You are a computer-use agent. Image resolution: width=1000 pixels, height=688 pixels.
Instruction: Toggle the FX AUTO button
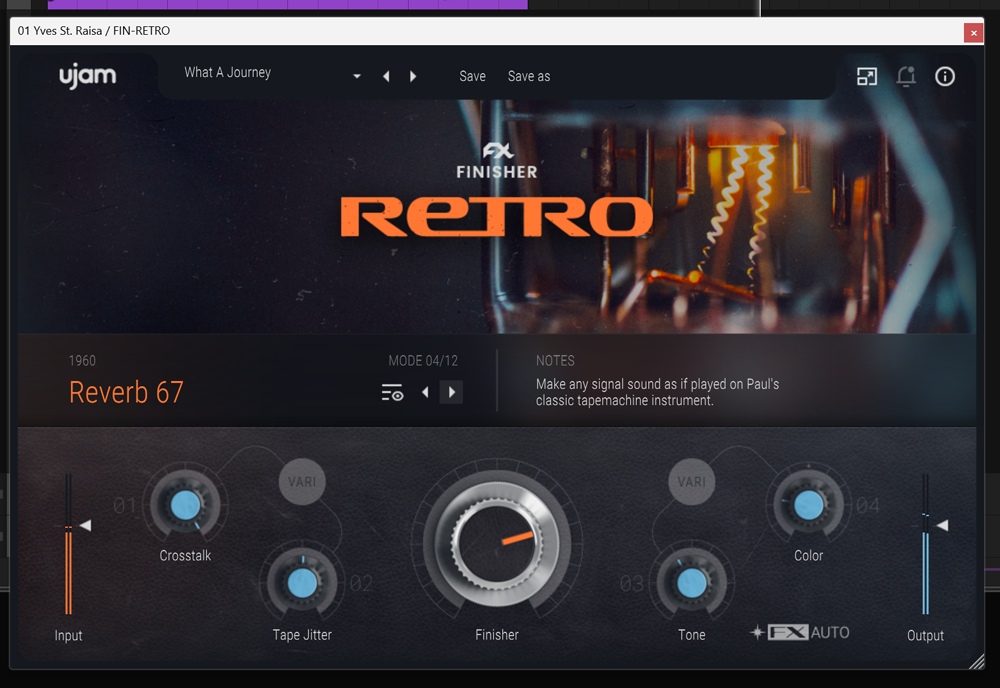(800, 633)
